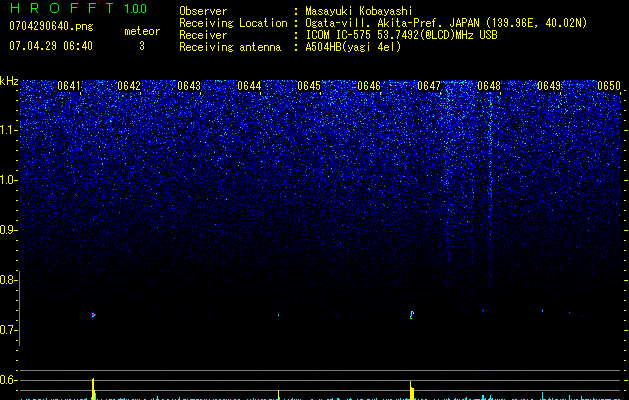The height and width of the screenshot is (400, 629).
Task: Click the meteor count value 3
Action: tap(142, 46)
